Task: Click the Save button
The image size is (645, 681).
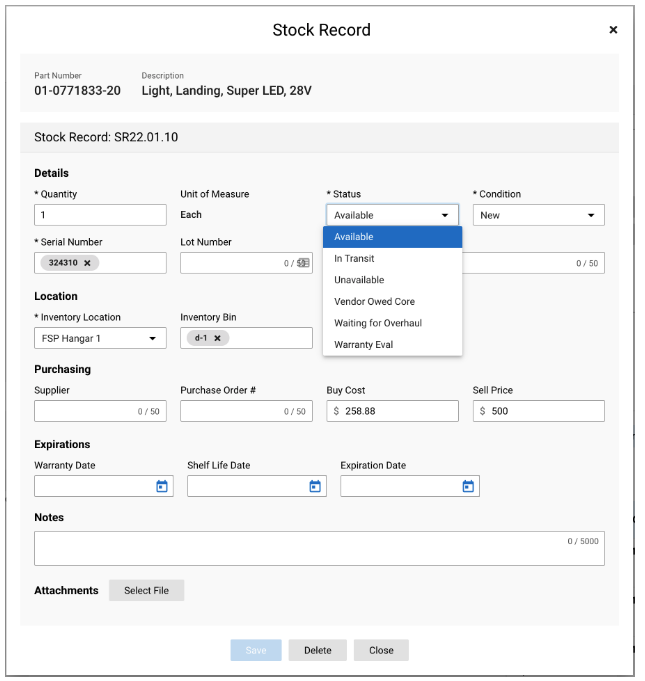Action: point(256,650)
